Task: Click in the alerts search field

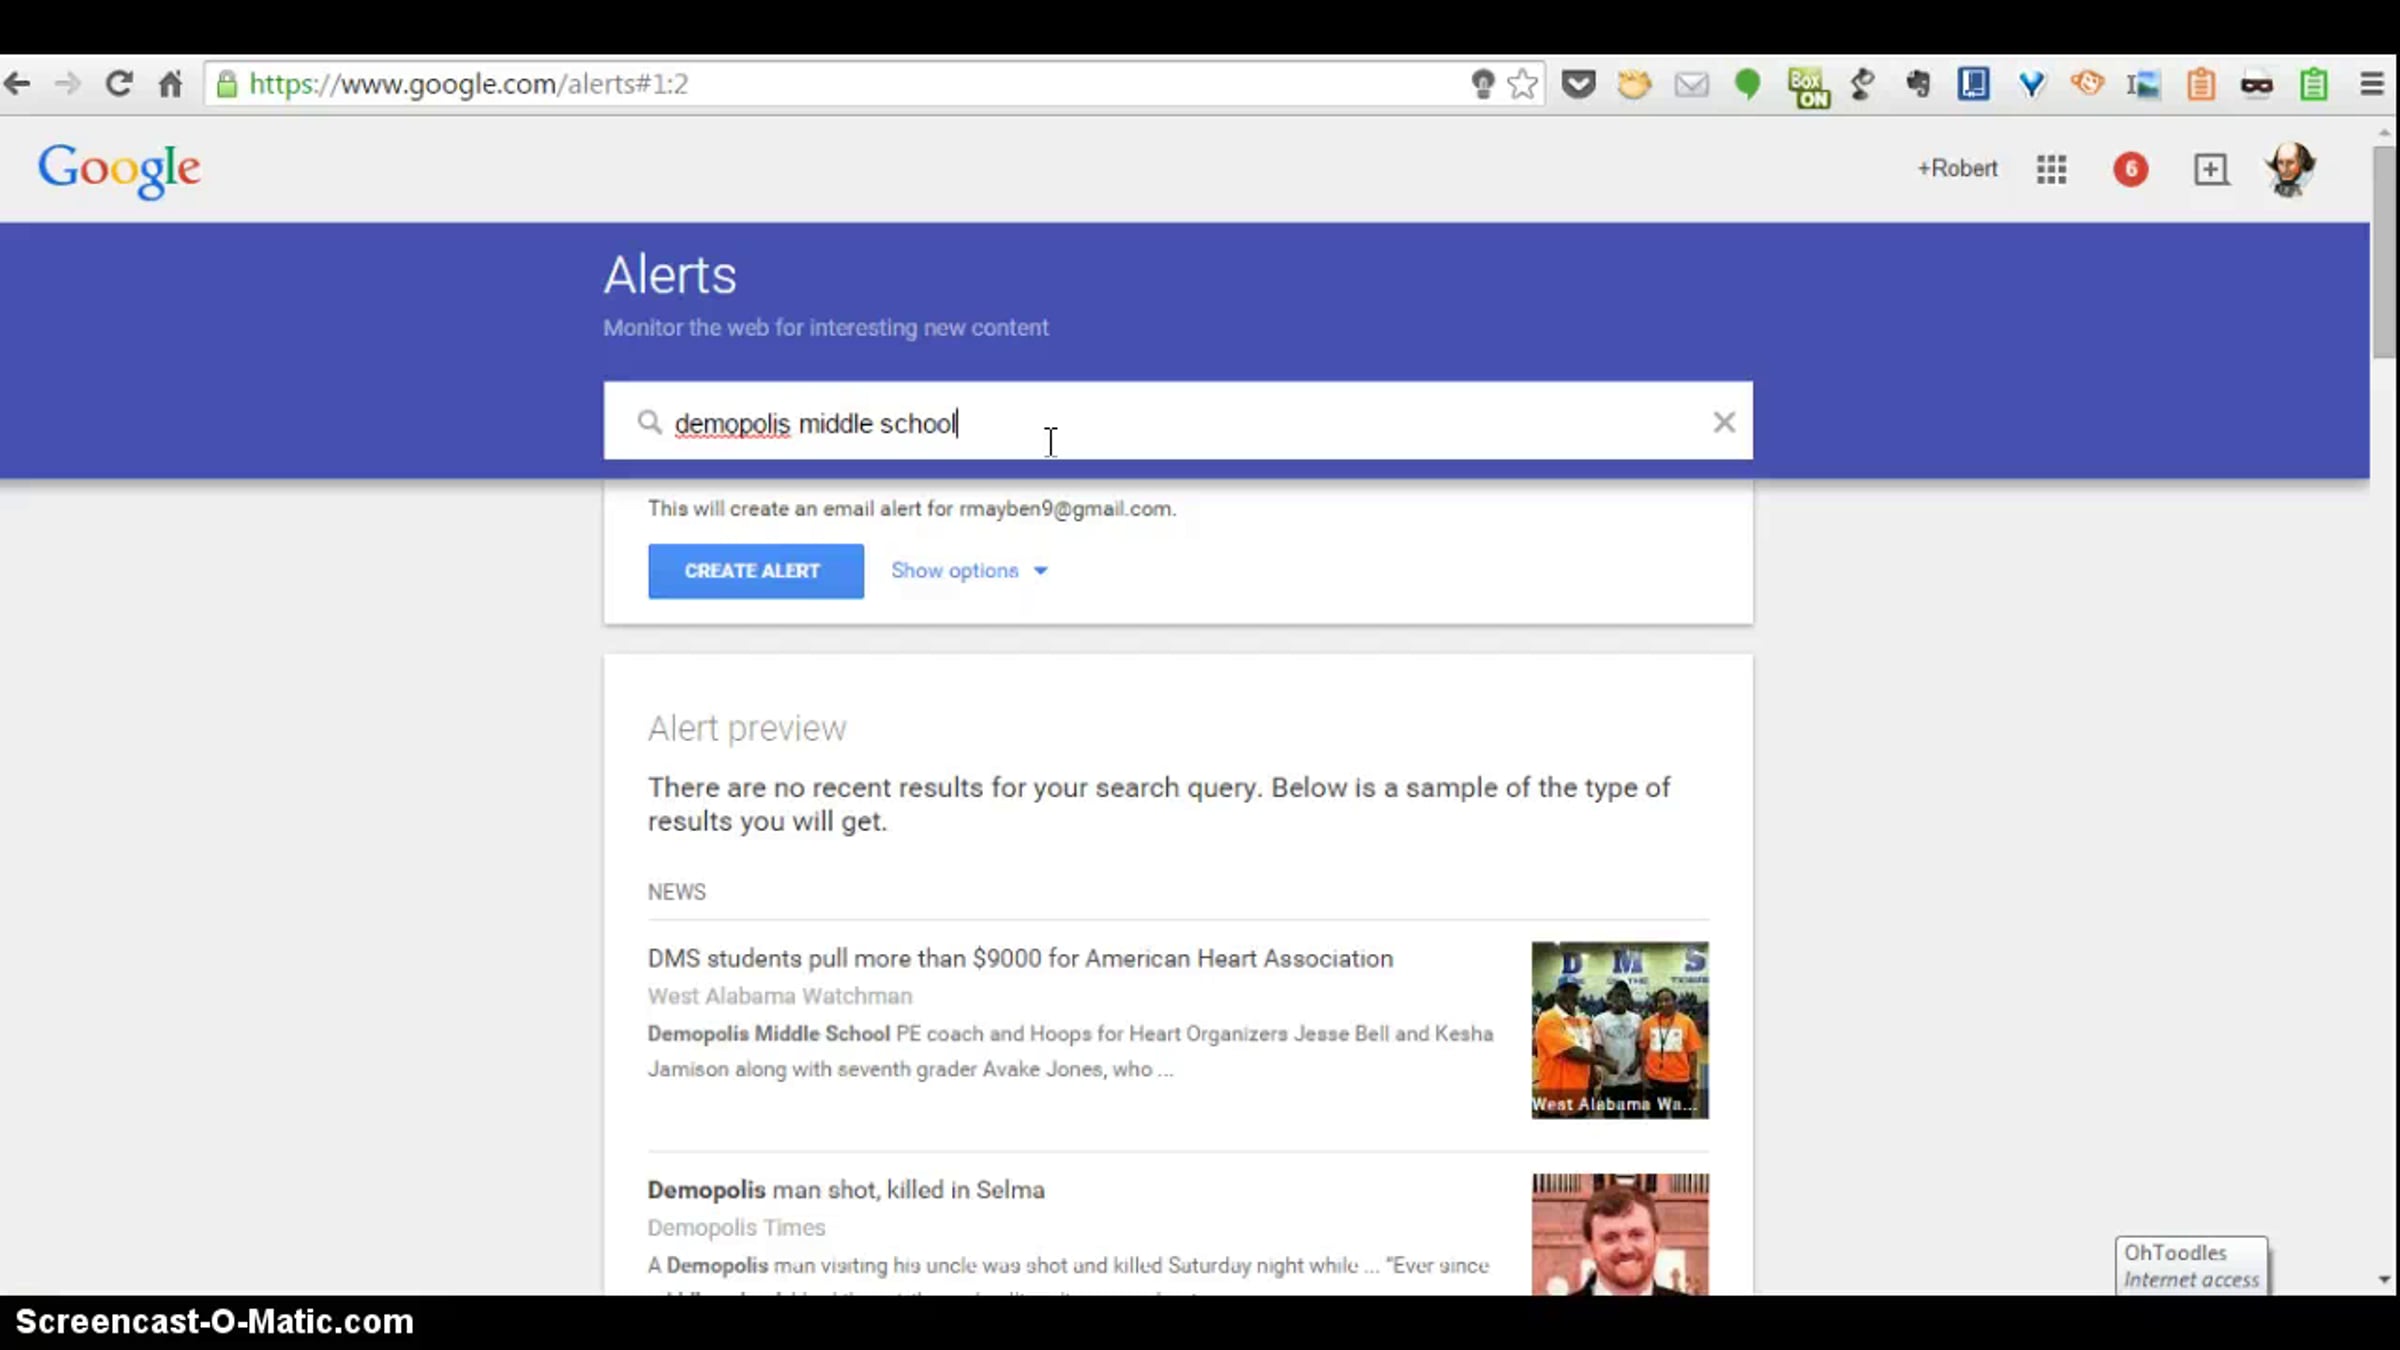Action: [1177, 421]
